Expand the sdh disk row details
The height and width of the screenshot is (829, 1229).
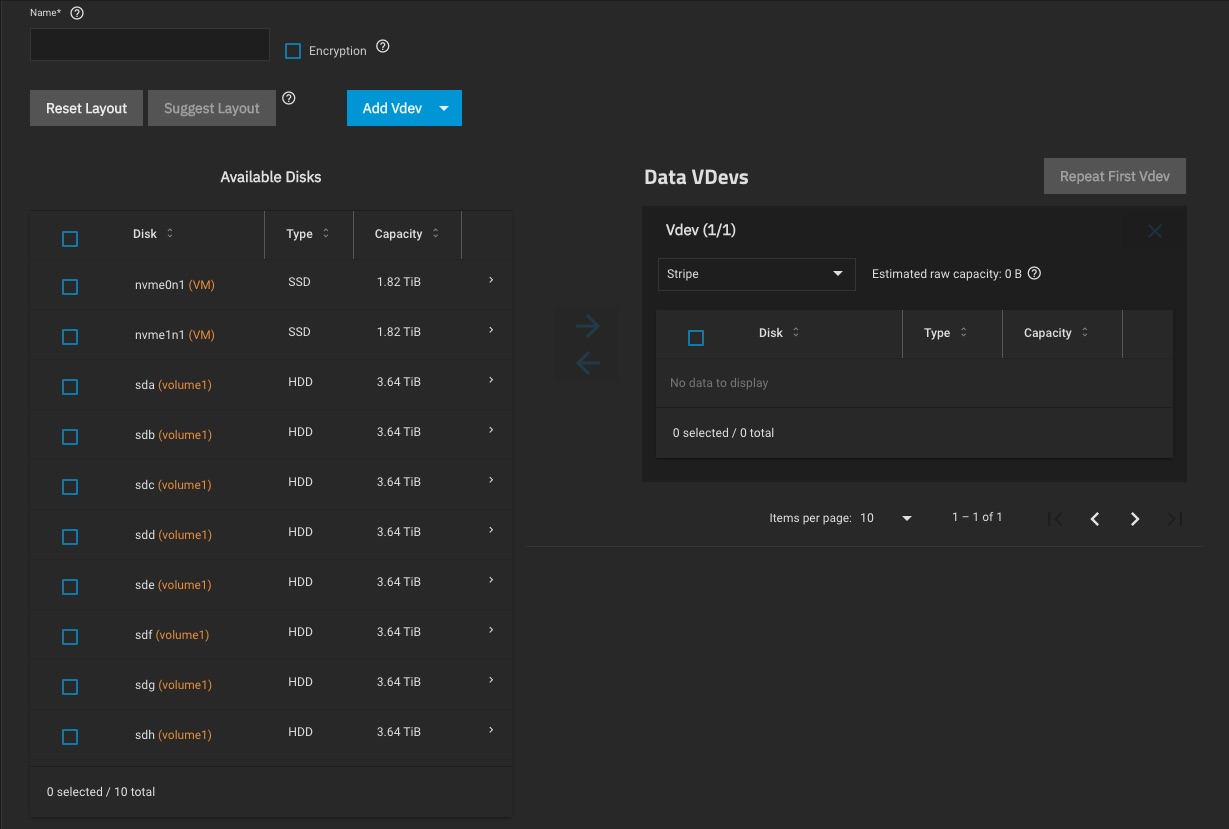click(x=491, y=731)
